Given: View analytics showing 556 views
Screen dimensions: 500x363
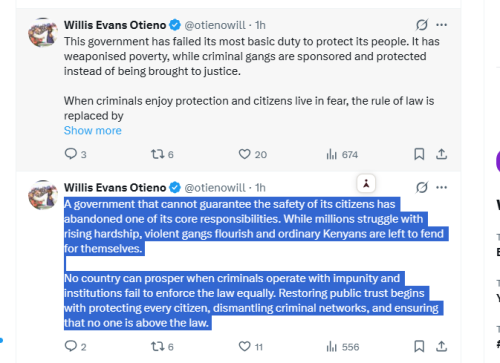Looking at the screenshot, I should click(x=343, y=347).
